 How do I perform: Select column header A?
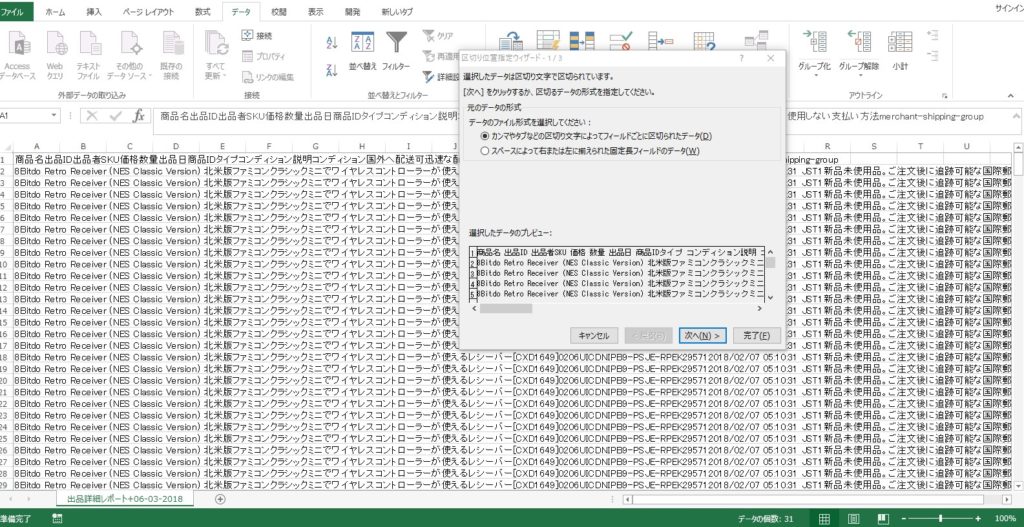[x=37, y=146]
